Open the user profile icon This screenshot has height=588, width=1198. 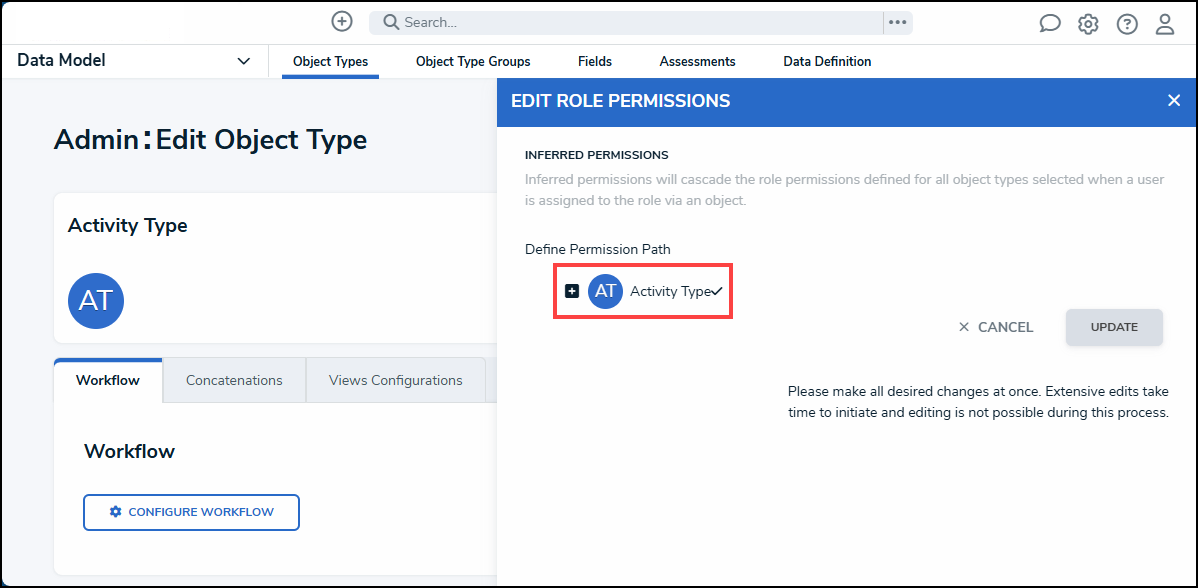[x=1165, y=24]
